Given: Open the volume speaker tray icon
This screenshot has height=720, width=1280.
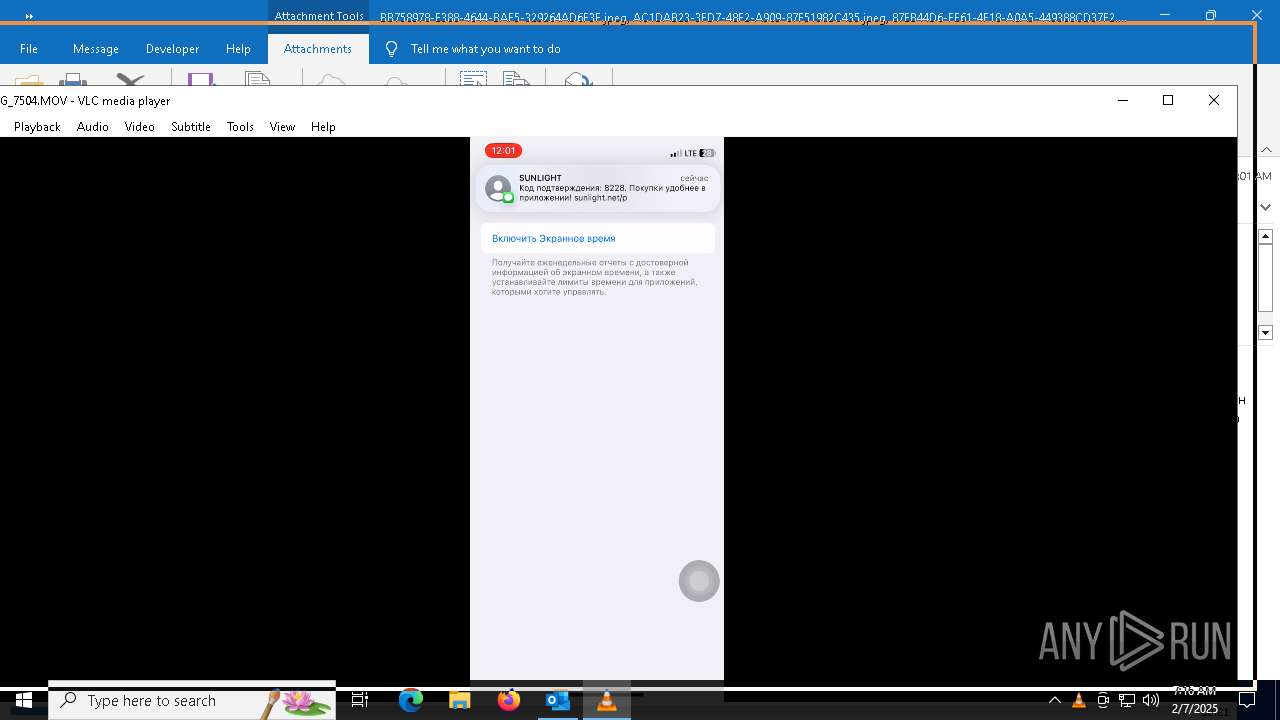Looking at the screenshot, I should (x=1151, y=701).
